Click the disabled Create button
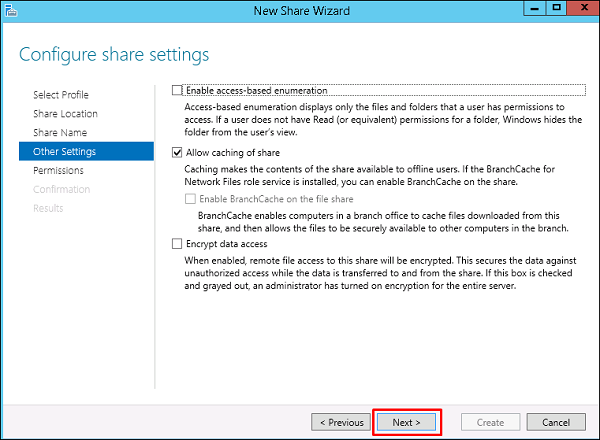The height and width of the screenshot is (440, 600). 488,422
